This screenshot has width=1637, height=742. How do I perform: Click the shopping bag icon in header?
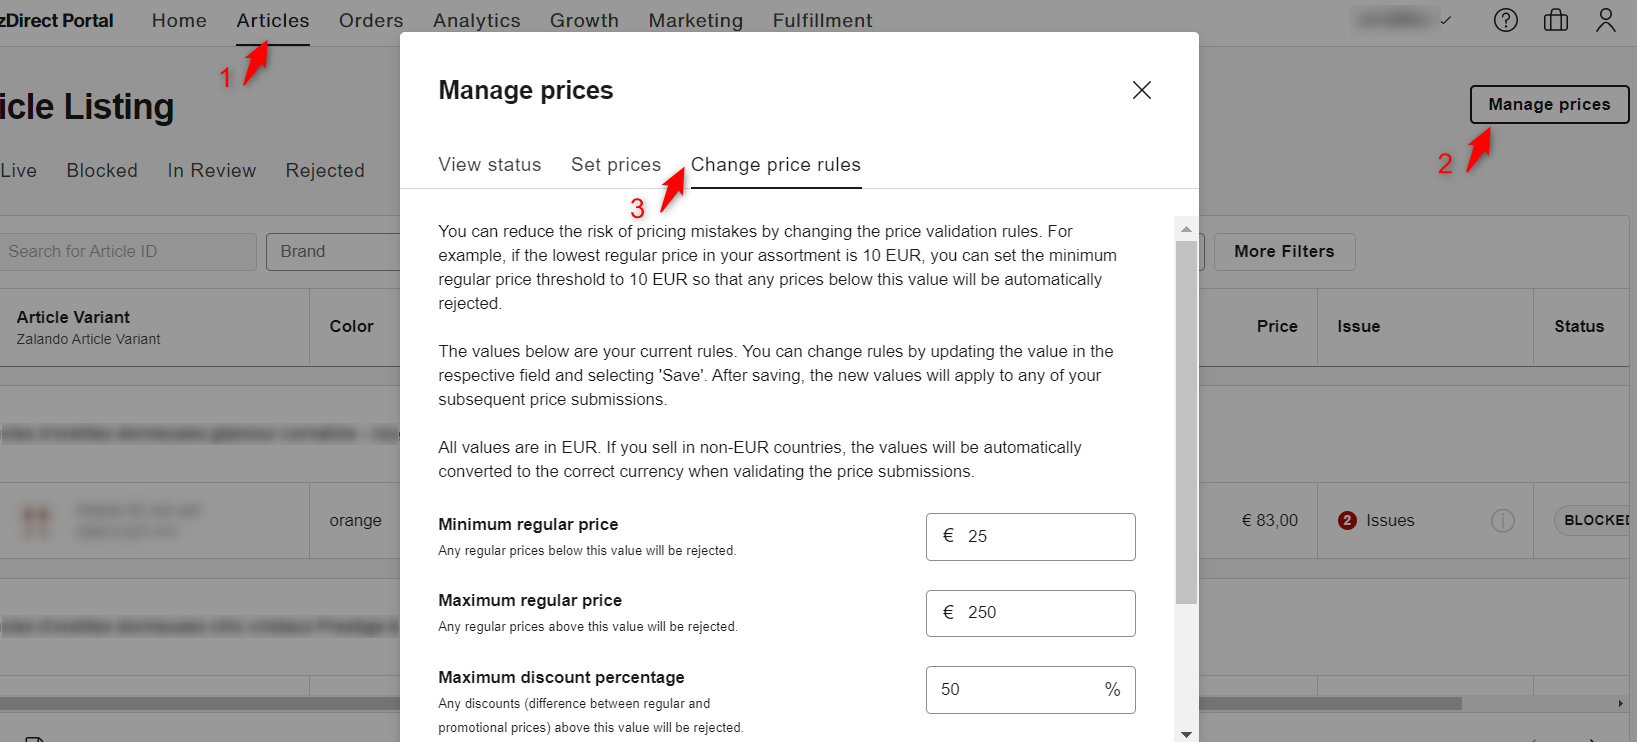click(1555, 20)
